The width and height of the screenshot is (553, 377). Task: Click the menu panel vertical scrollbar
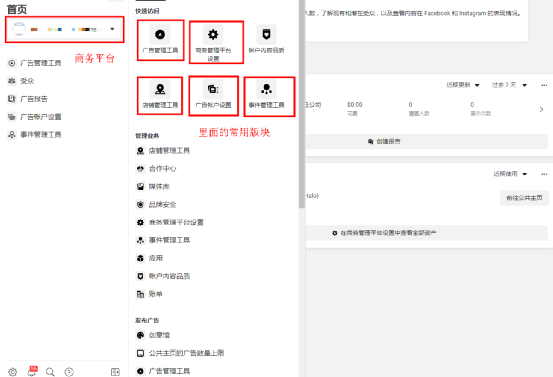302,104
